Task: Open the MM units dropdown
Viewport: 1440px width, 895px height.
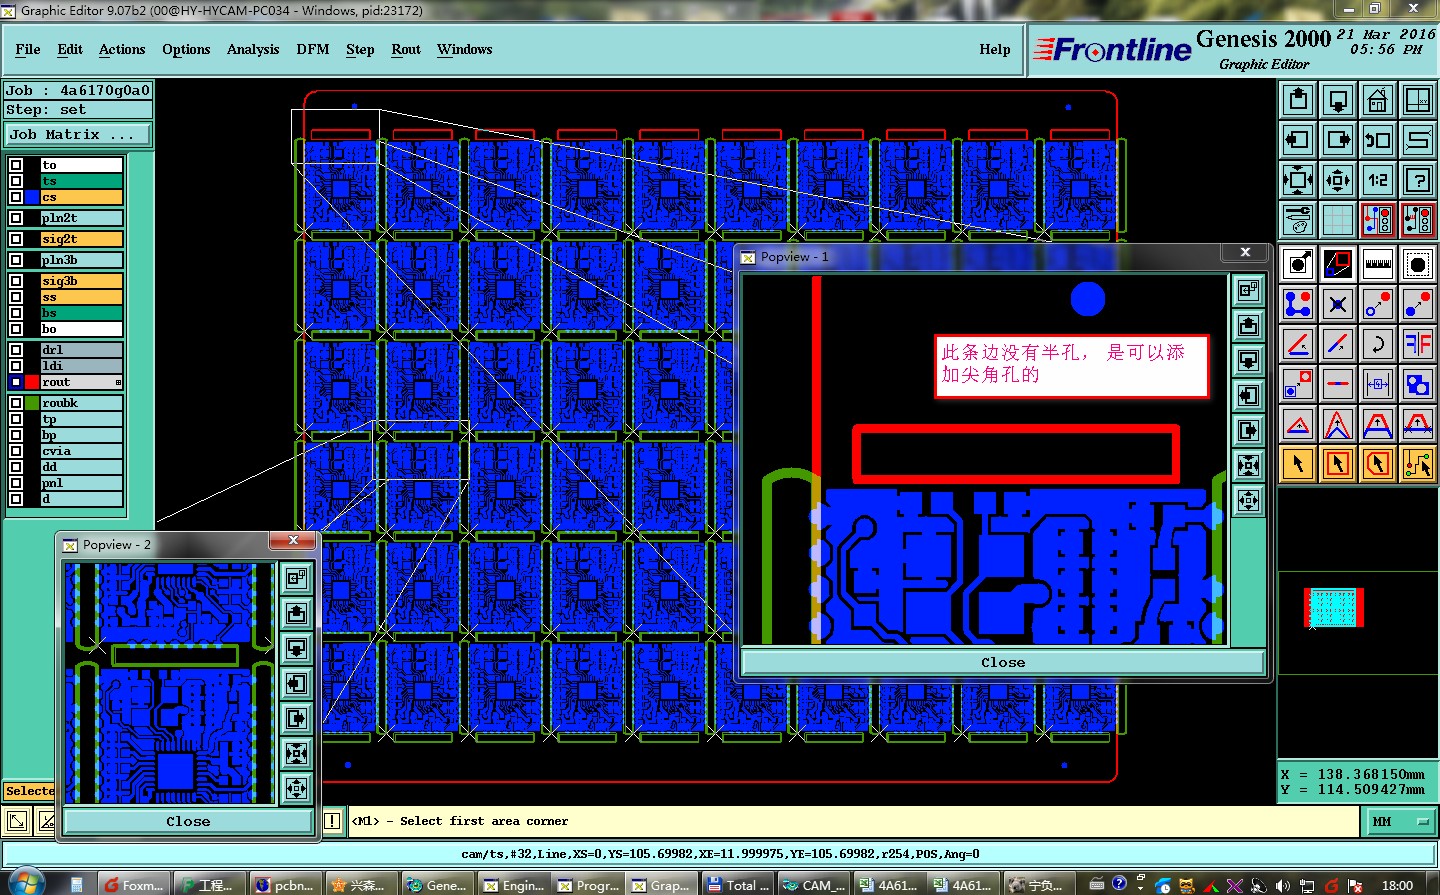Action: tap(1400, 822)
